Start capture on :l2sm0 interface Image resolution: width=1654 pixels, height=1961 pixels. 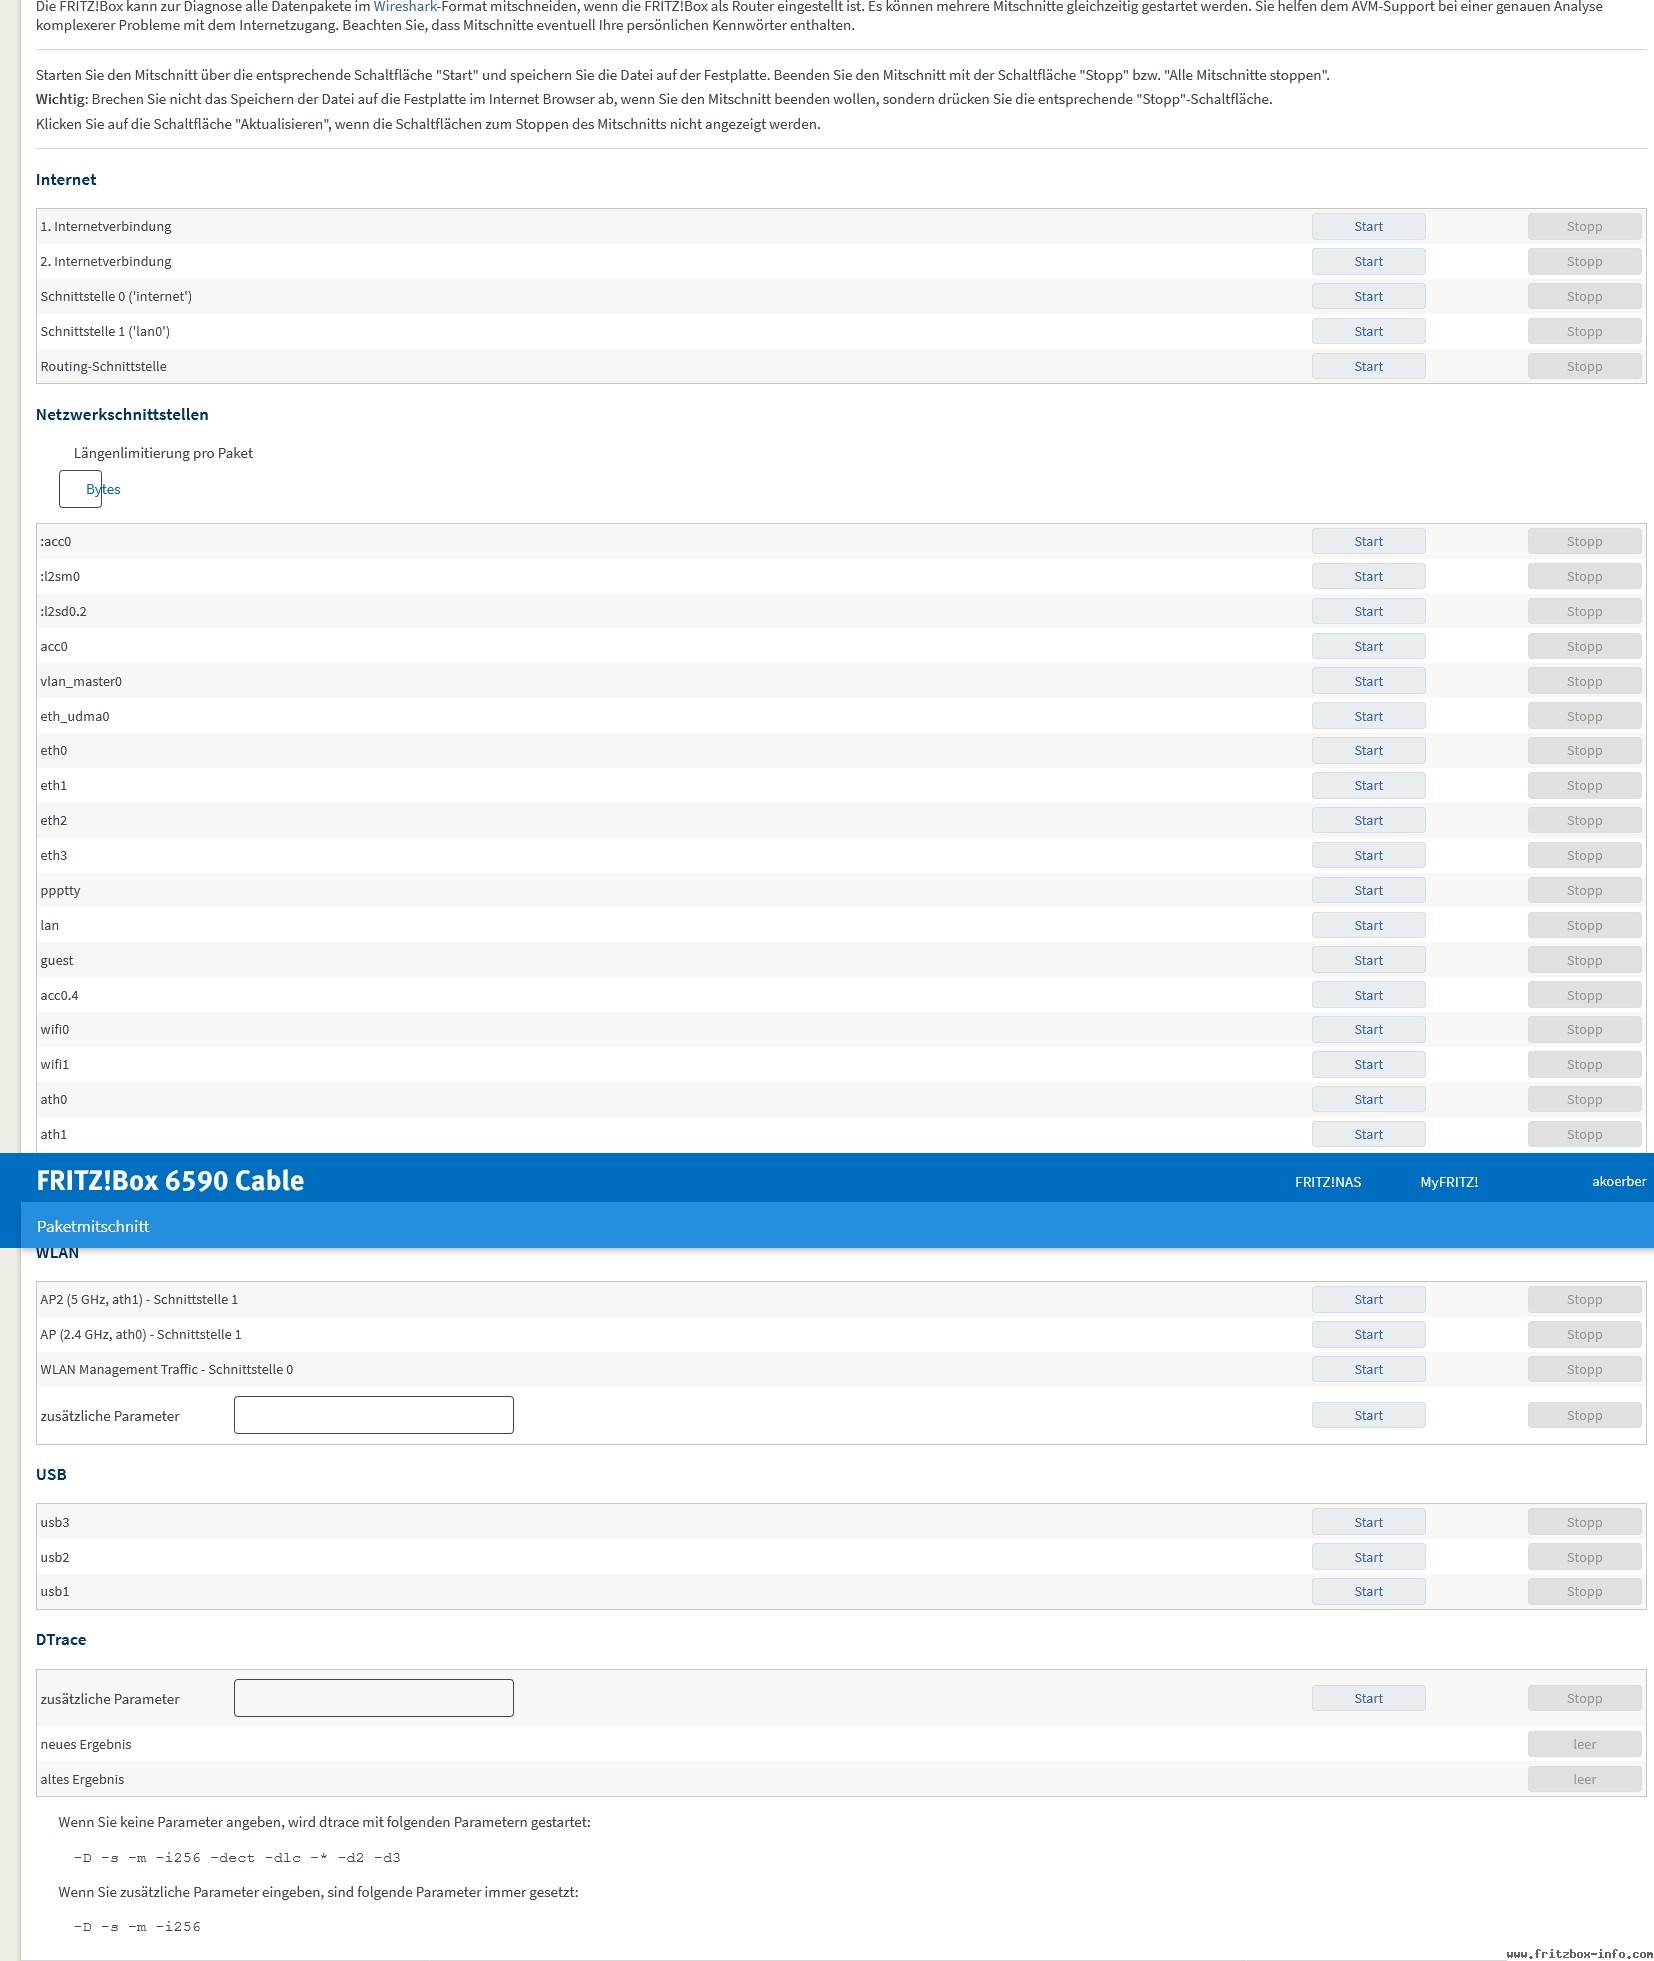[x=1368, y=577]
